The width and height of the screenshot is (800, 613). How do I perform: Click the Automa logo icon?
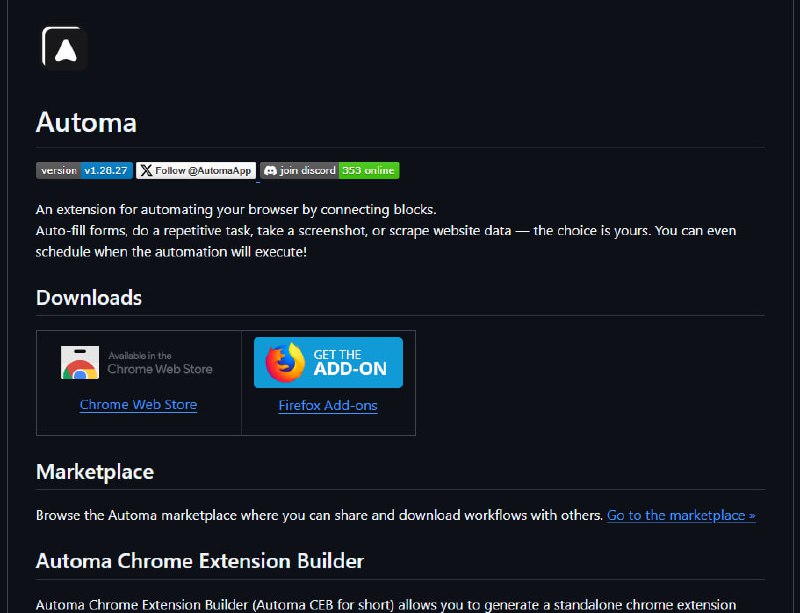click(64, 48)
